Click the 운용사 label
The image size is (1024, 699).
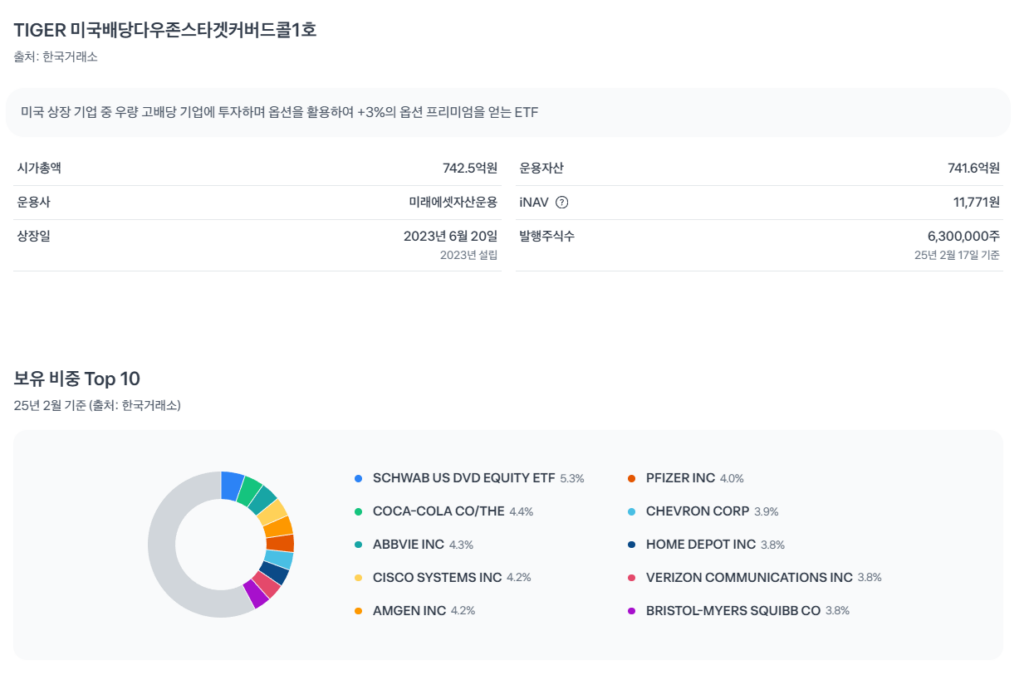point(33,202)
